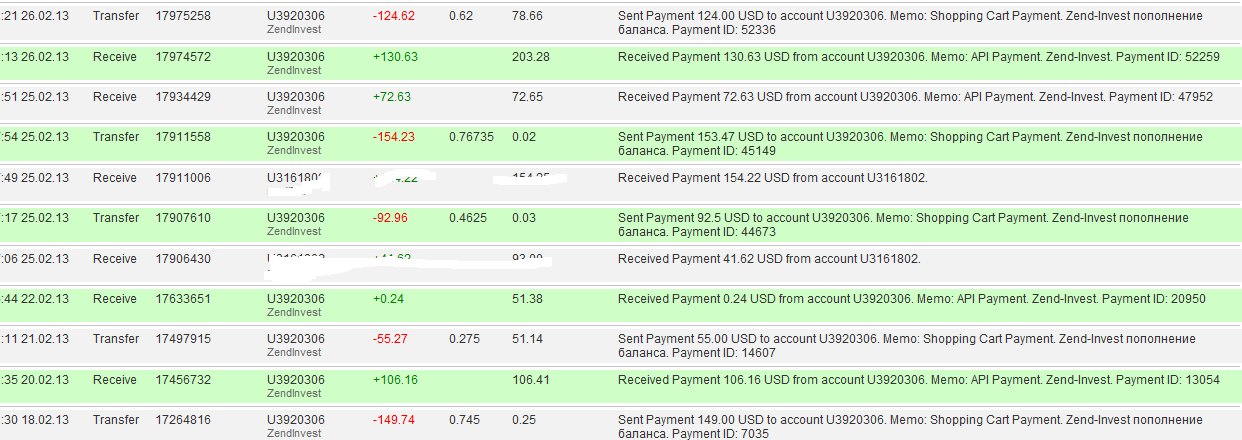This screenshot has width=1242, height=440.
Task: Click the U3920306 account in batch 17633651 row
Action: point(296,299)
